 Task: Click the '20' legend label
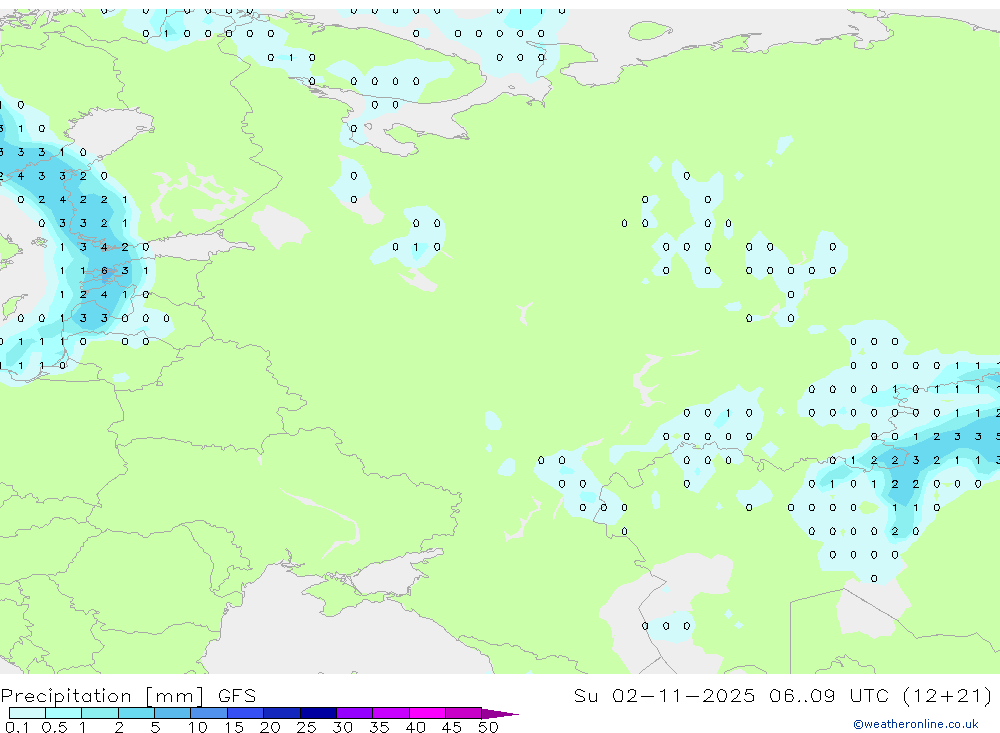coord(270,727)
